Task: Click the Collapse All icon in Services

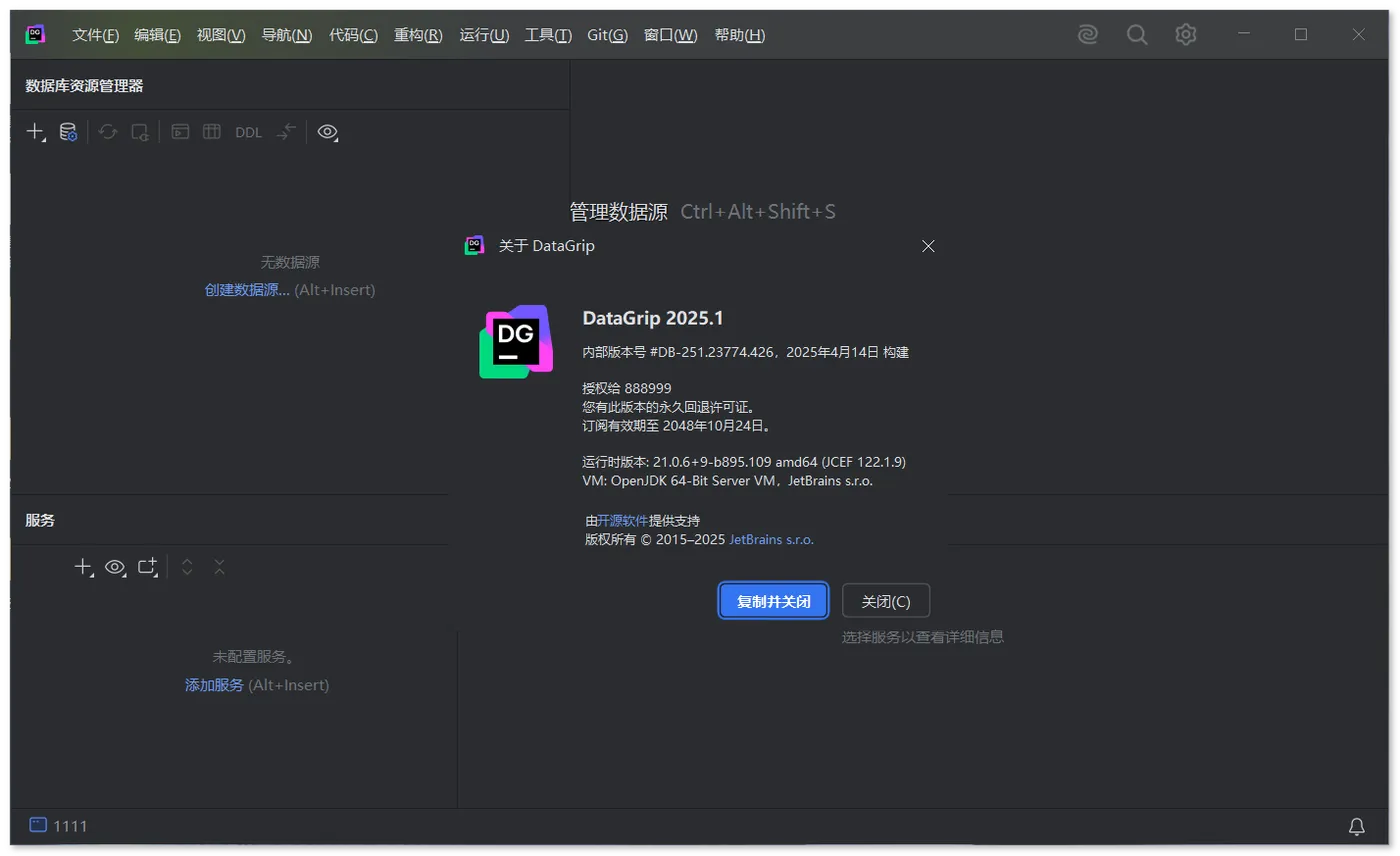Action: (219, 567)
